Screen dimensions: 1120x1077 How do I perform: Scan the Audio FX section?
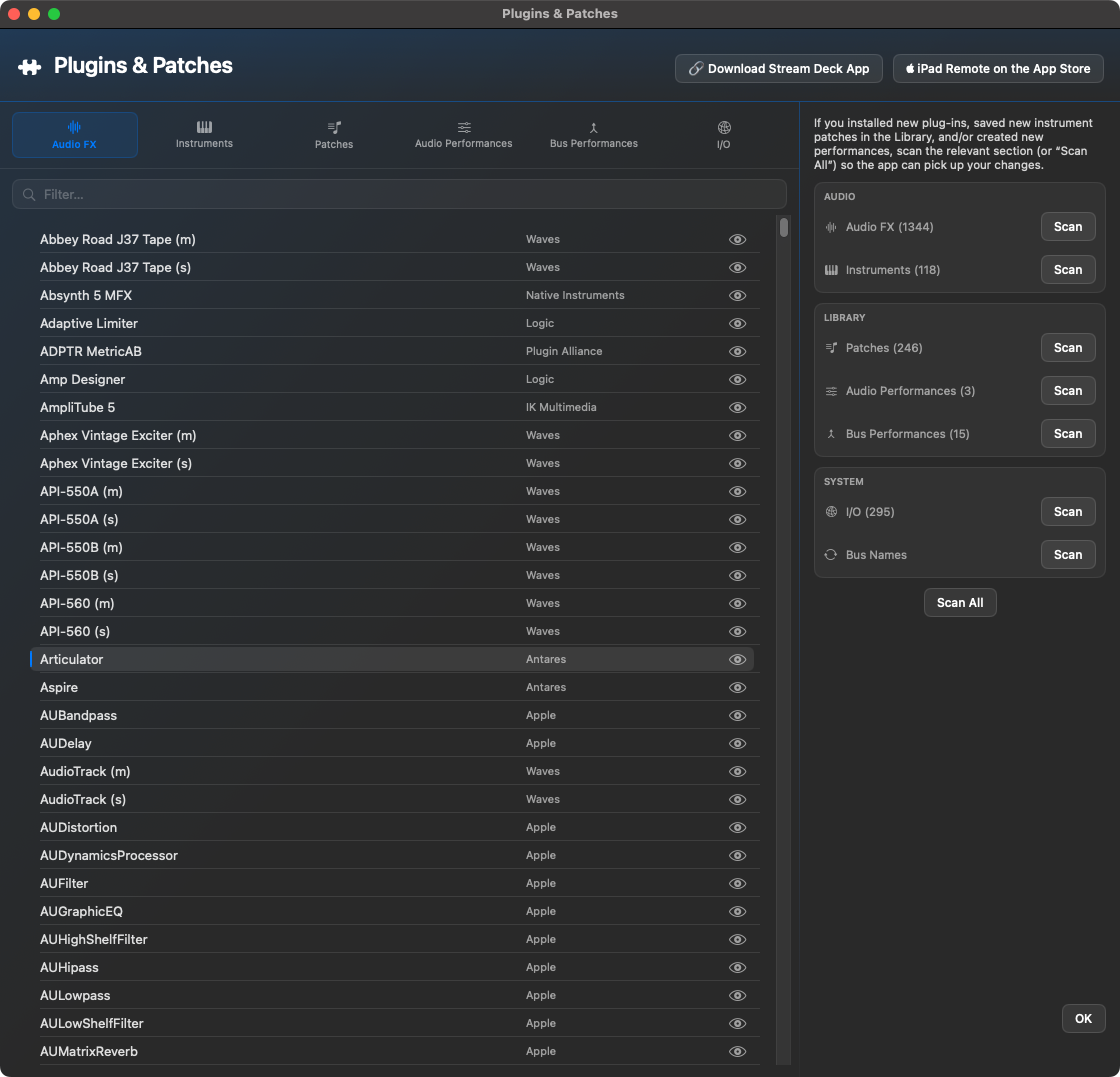(x=1068, y=227)
